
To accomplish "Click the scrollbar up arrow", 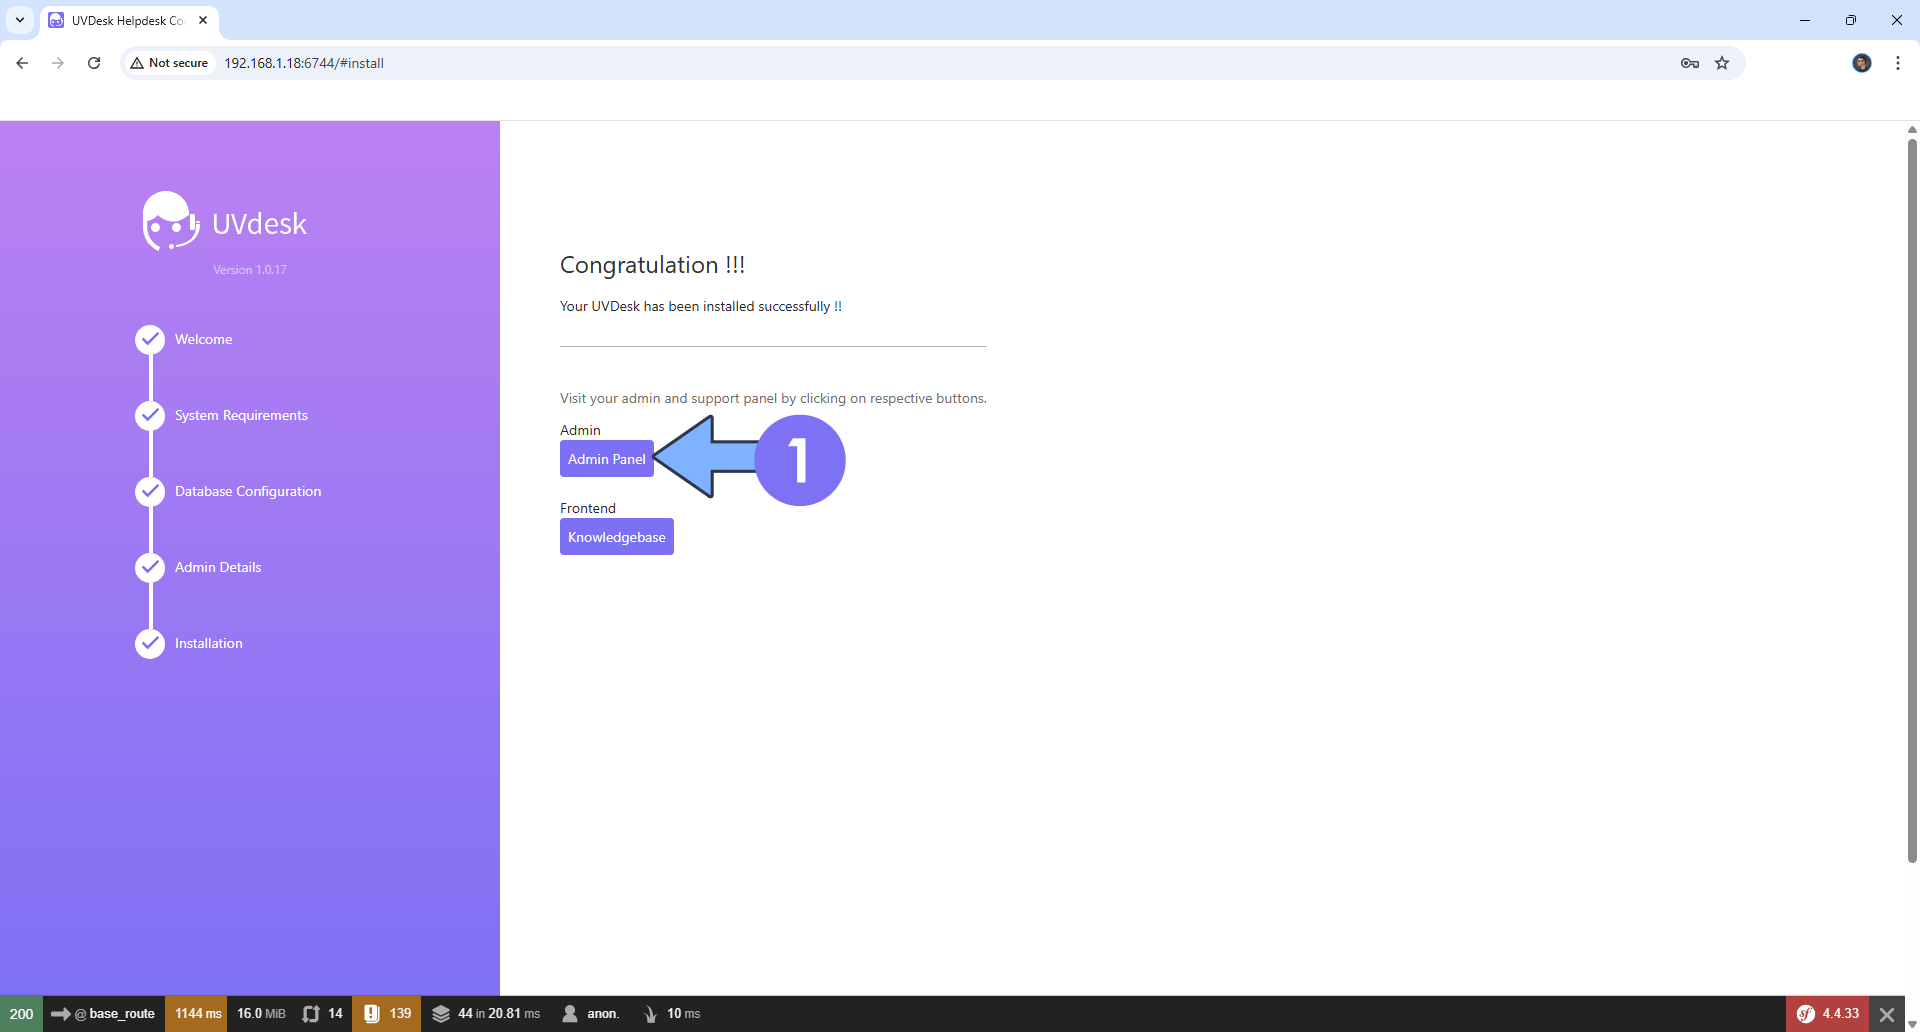I will point(1912,129).
